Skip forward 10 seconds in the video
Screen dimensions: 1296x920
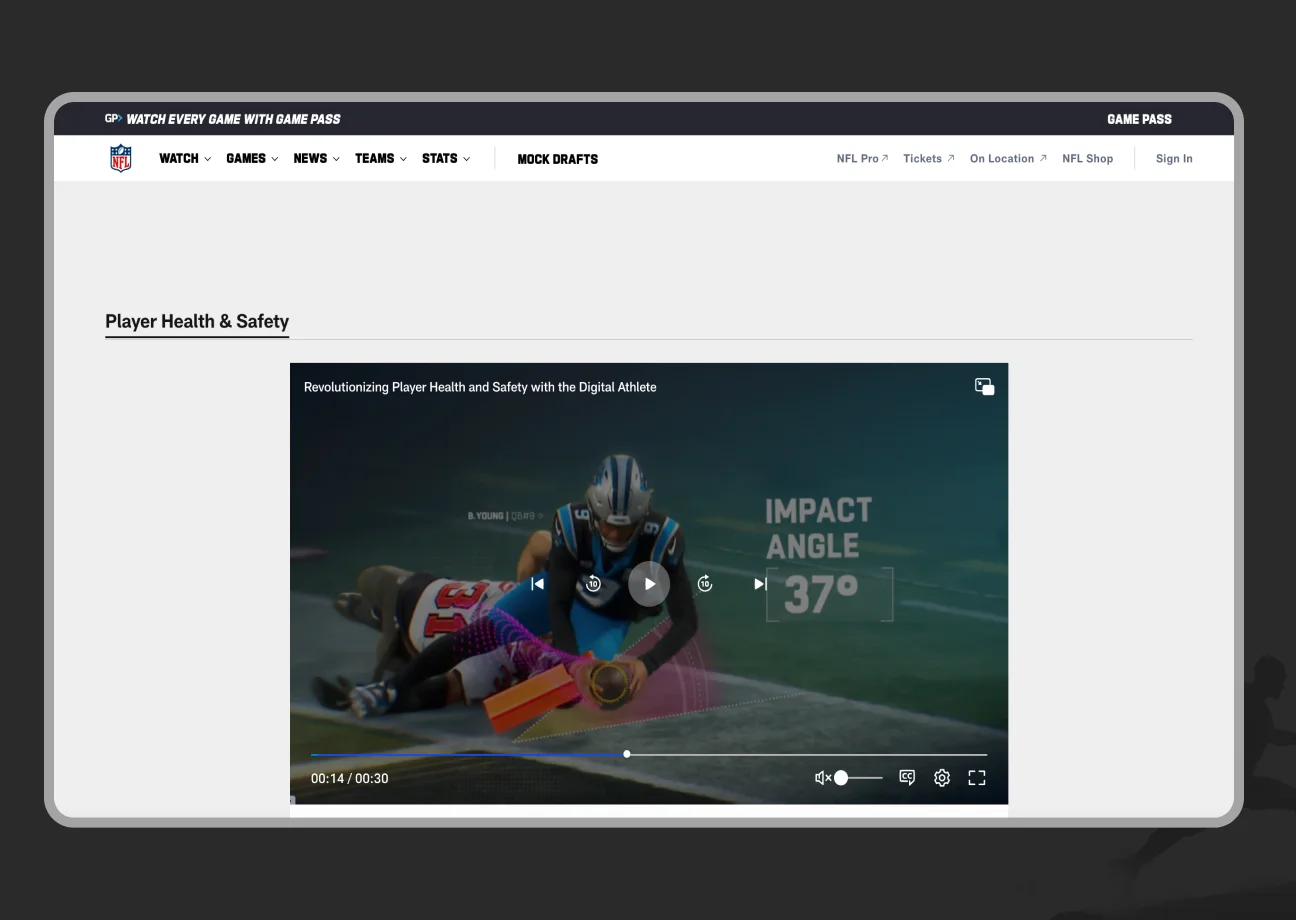pyautogui.click(x=705, y=584)
